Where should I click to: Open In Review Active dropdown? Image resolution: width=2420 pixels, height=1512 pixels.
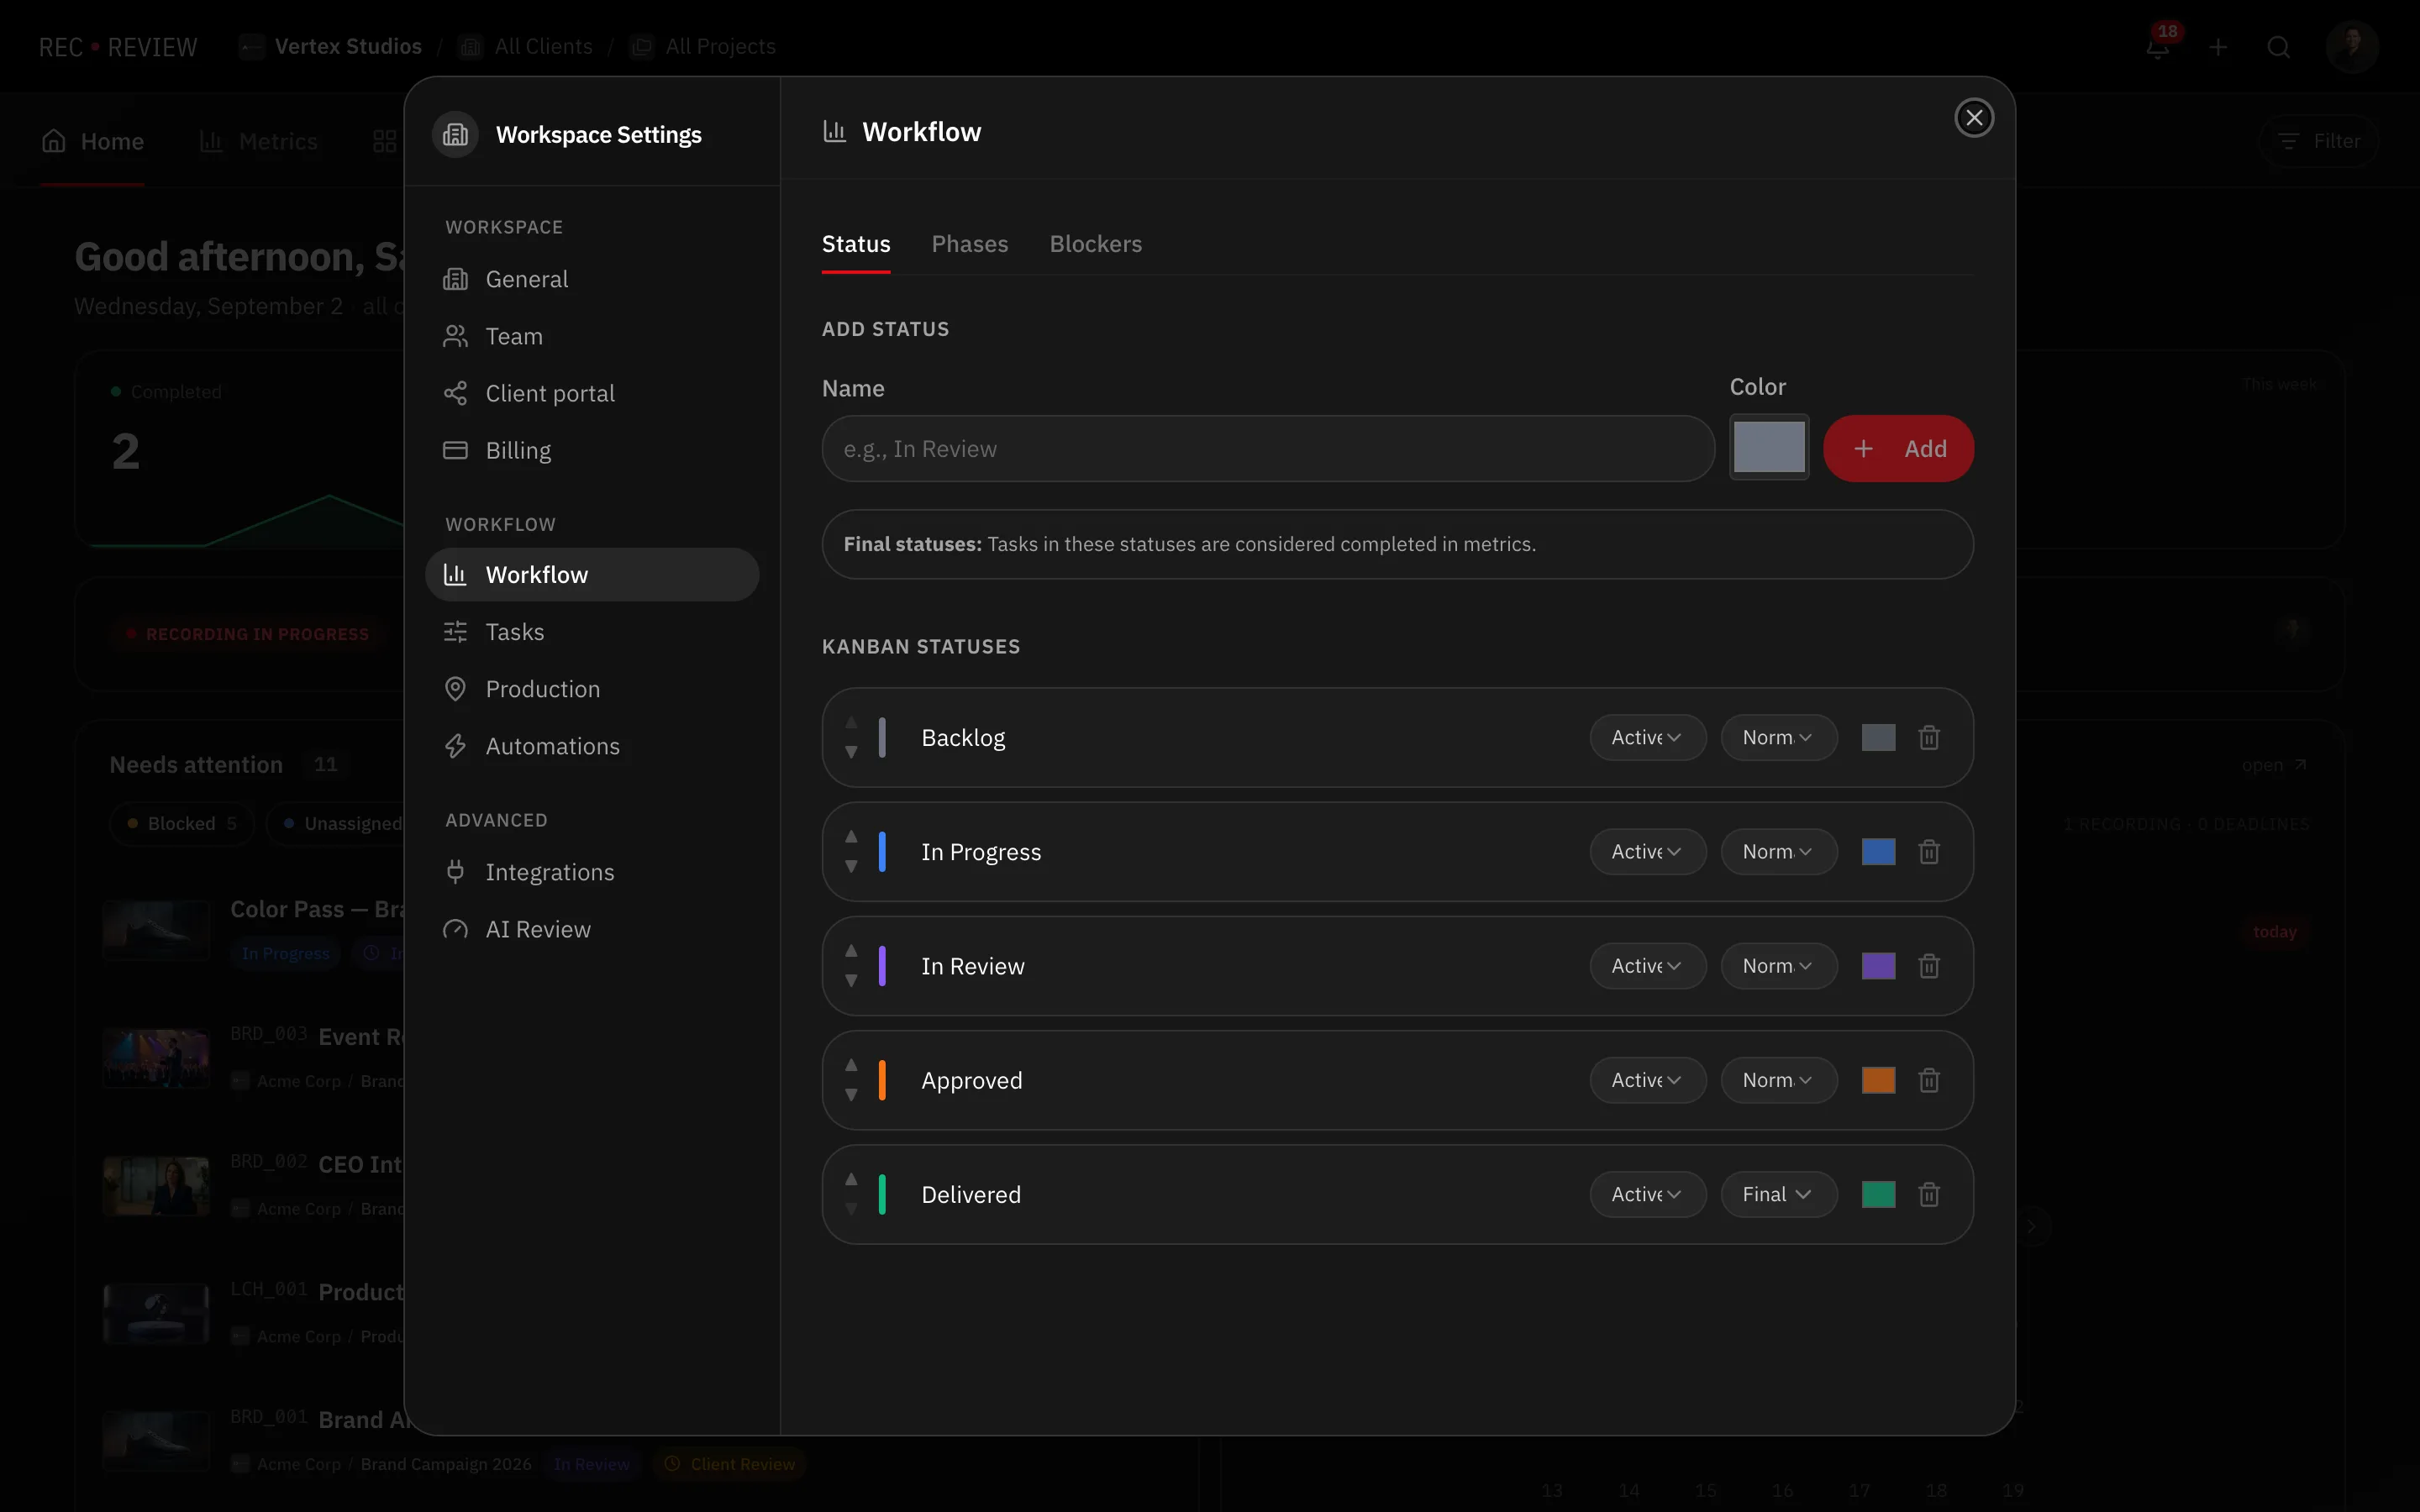[x=1647, y=966]
